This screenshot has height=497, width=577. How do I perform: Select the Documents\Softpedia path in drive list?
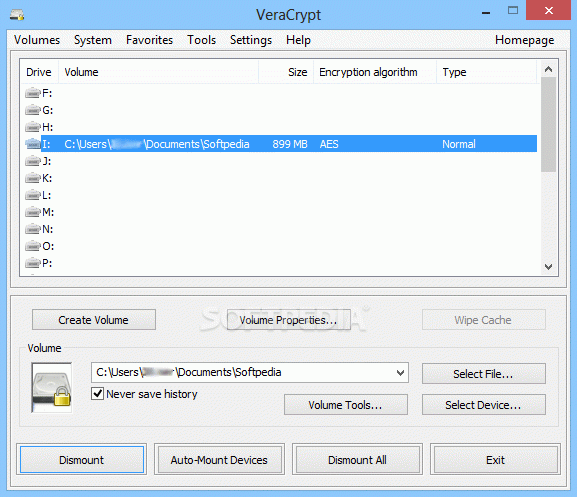pos(157,144)
